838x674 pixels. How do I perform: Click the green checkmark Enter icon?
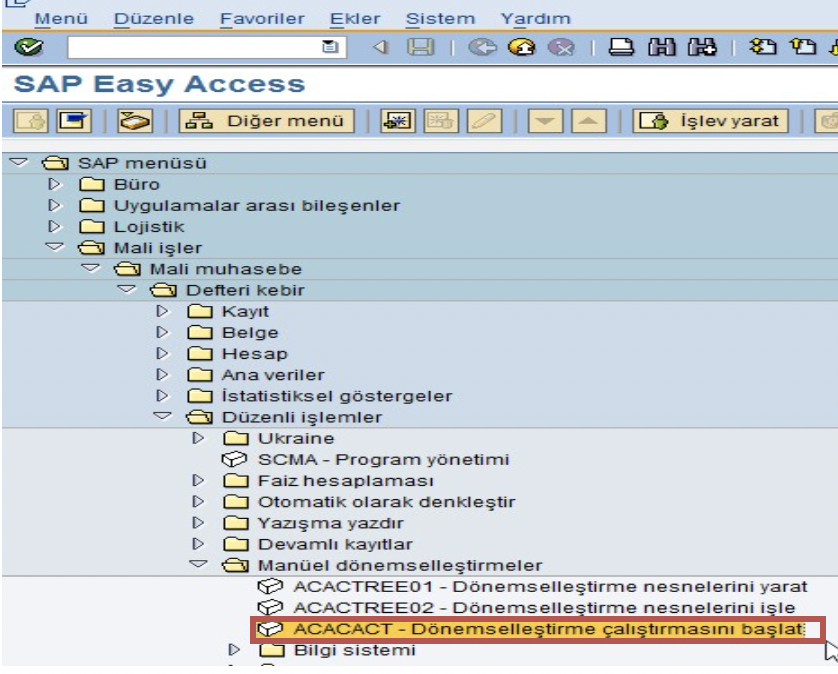[x=28, y=47]
